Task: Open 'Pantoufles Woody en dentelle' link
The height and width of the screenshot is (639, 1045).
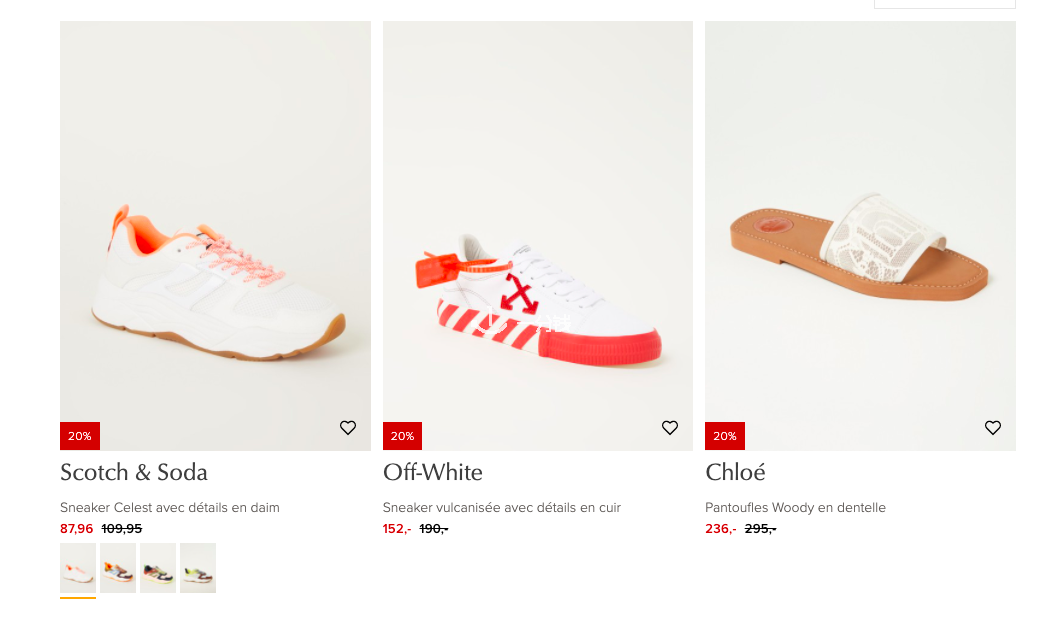Action: 796,508
